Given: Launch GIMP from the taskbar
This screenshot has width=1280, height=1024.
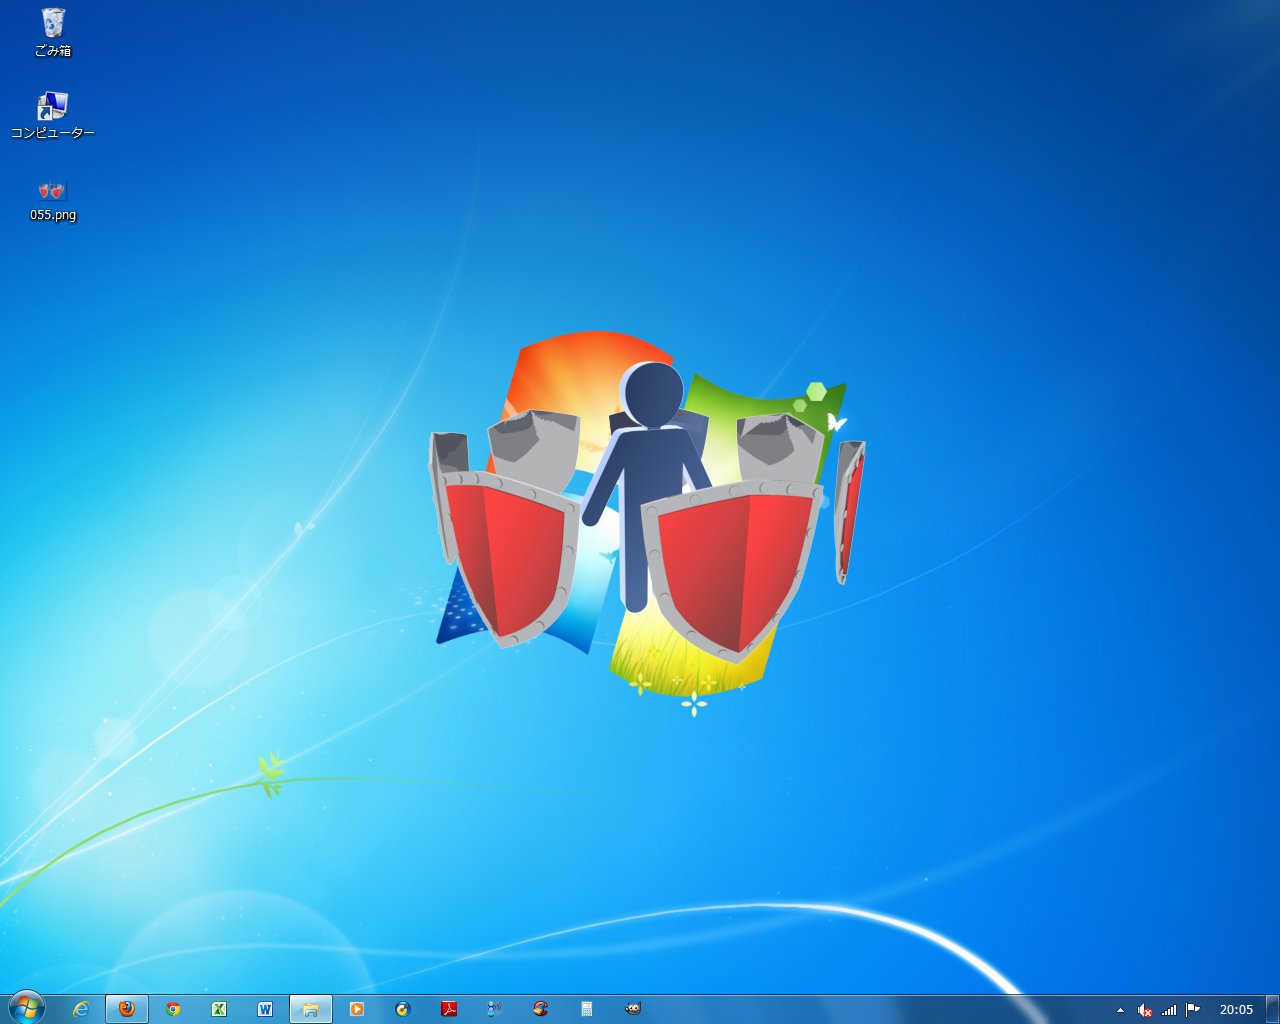Looking at the screenshot, I should (633, 1009).
